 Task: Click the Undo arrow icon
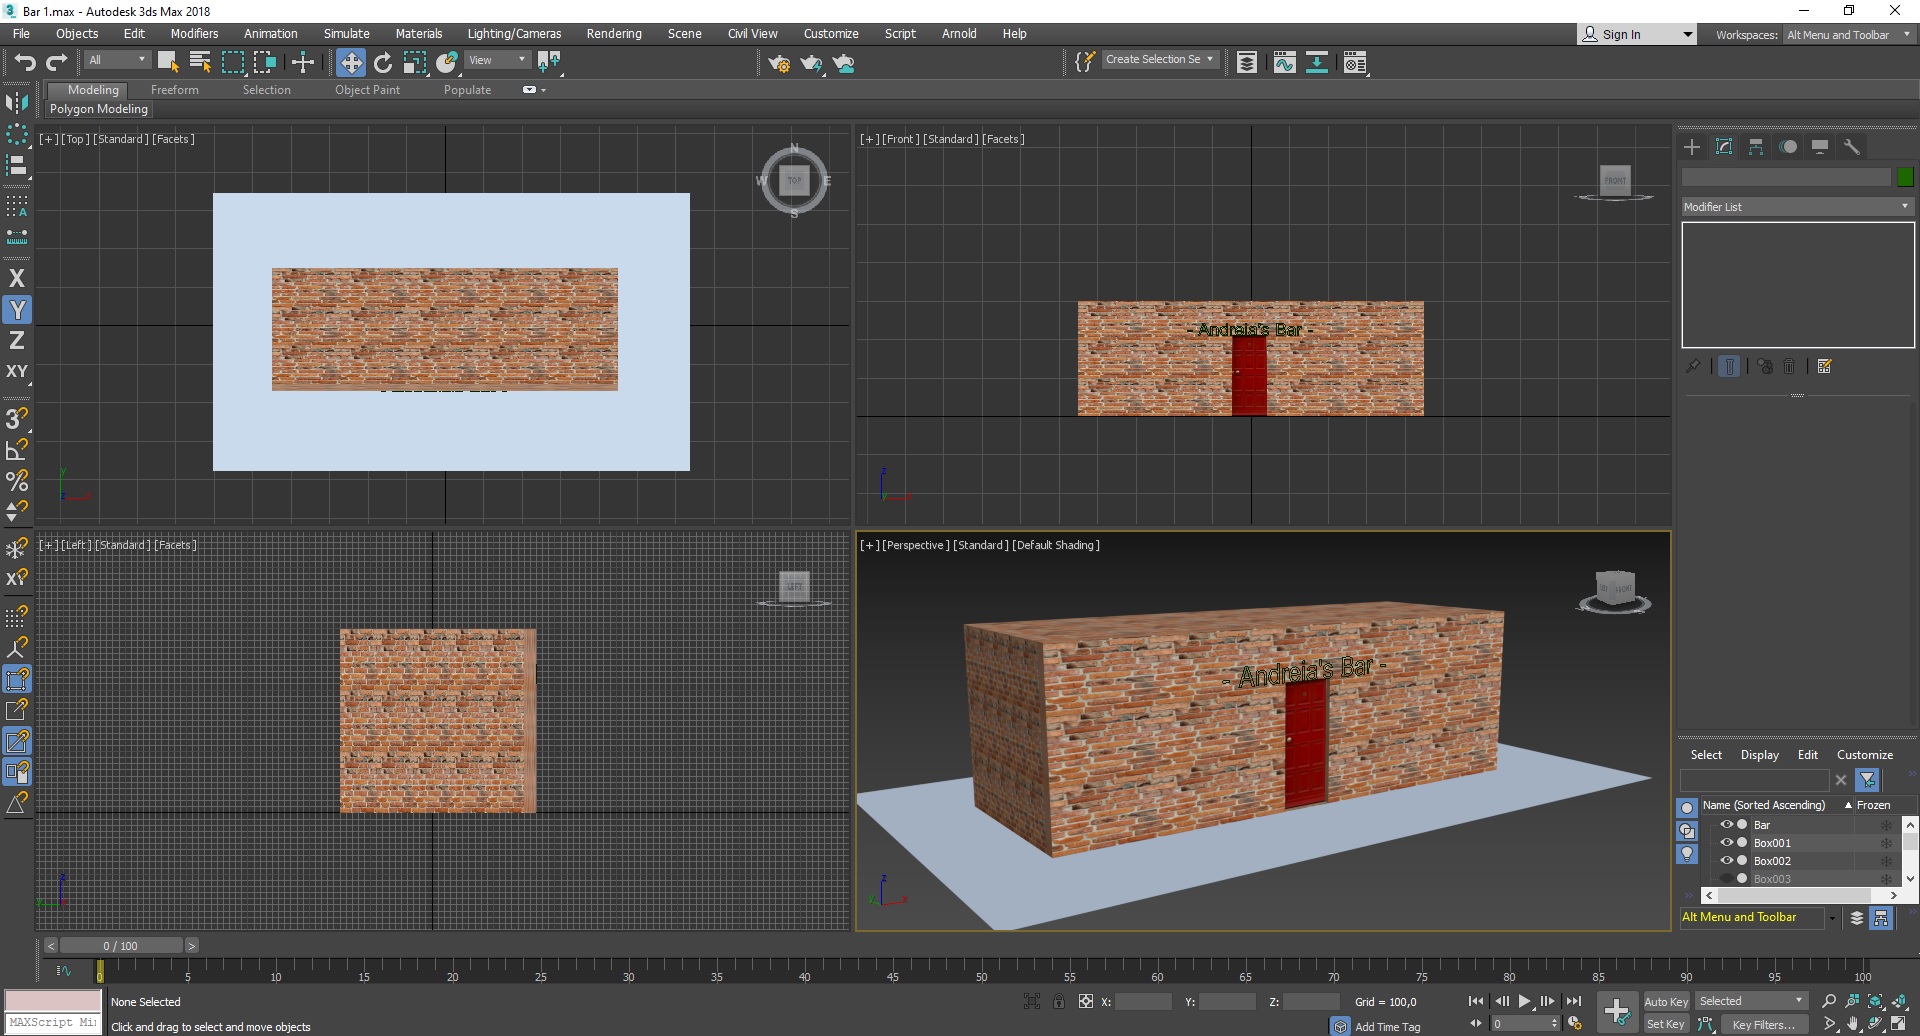pos(25,62)
